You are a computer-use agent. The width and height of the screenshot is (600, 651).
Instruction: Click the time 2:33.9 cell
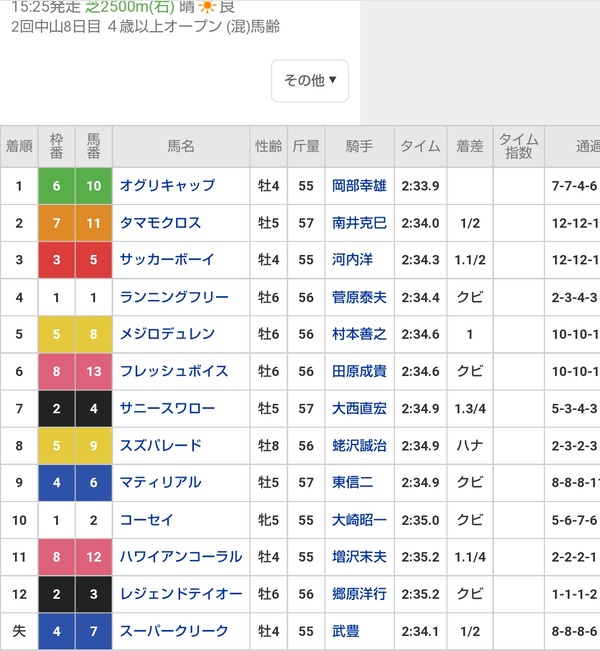[x=421, y=186]
